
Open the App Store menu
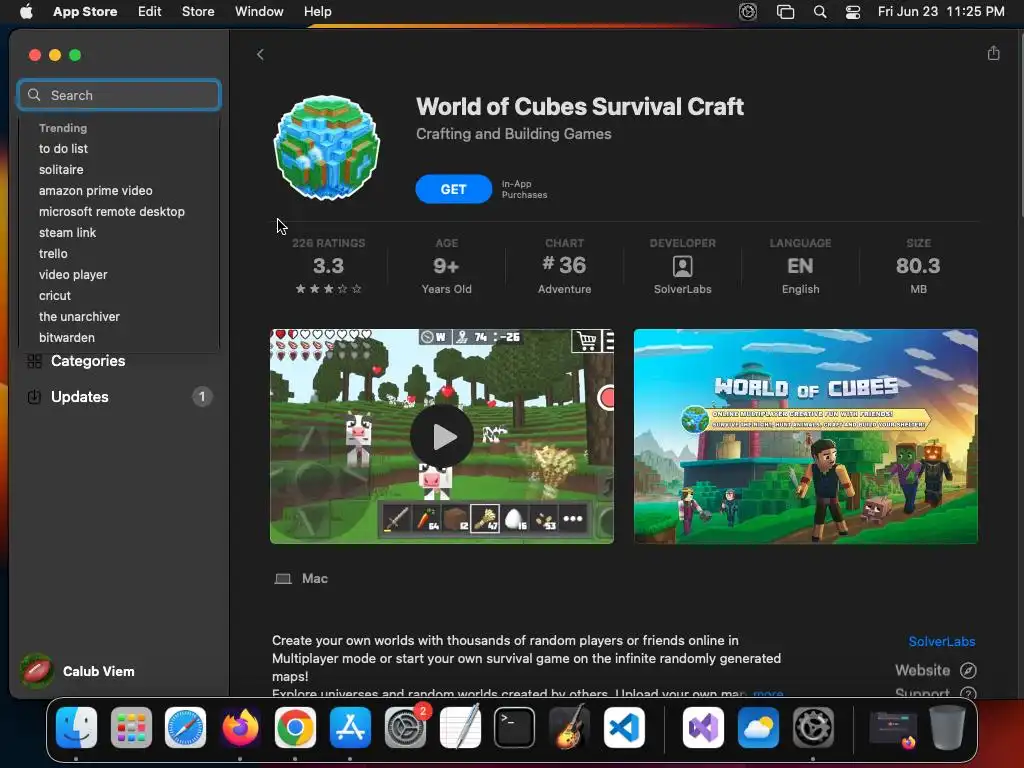point(85,12)
